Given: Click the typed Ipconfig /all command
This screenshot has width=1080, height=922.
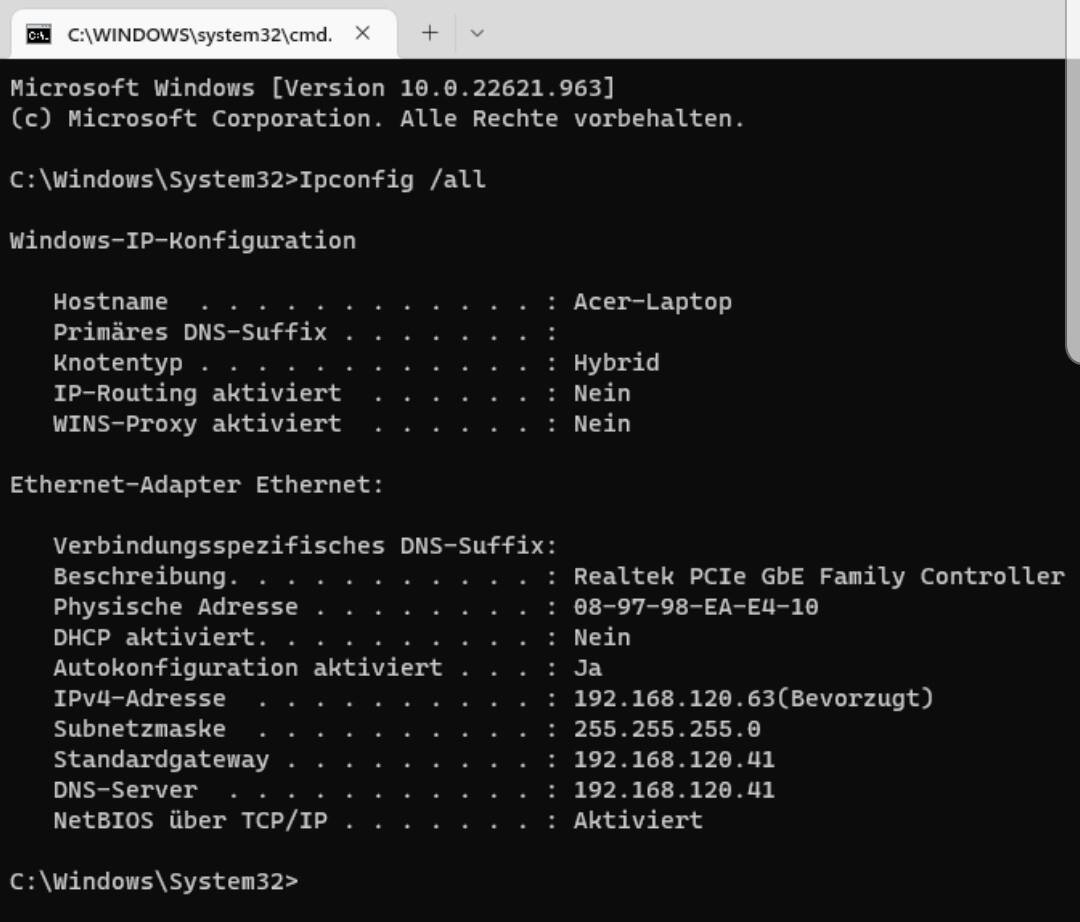Looking at the screenshot, I should pos(393,180).
